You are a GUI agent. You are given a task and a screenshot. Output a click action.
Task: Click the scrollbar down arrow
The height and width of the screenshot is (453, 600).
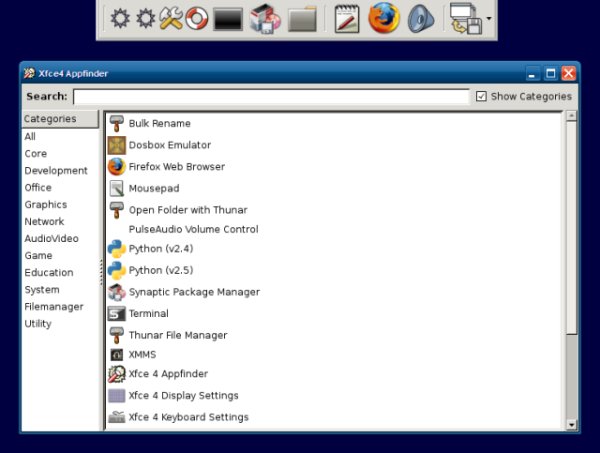click(571, 425)
